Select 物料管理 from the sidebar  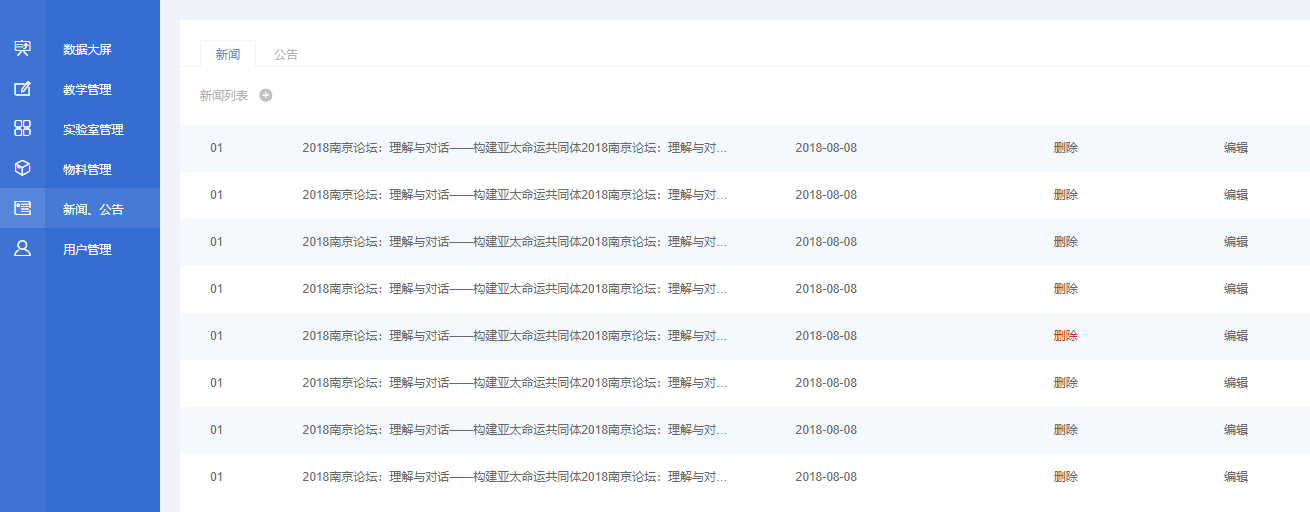[80, 169]
